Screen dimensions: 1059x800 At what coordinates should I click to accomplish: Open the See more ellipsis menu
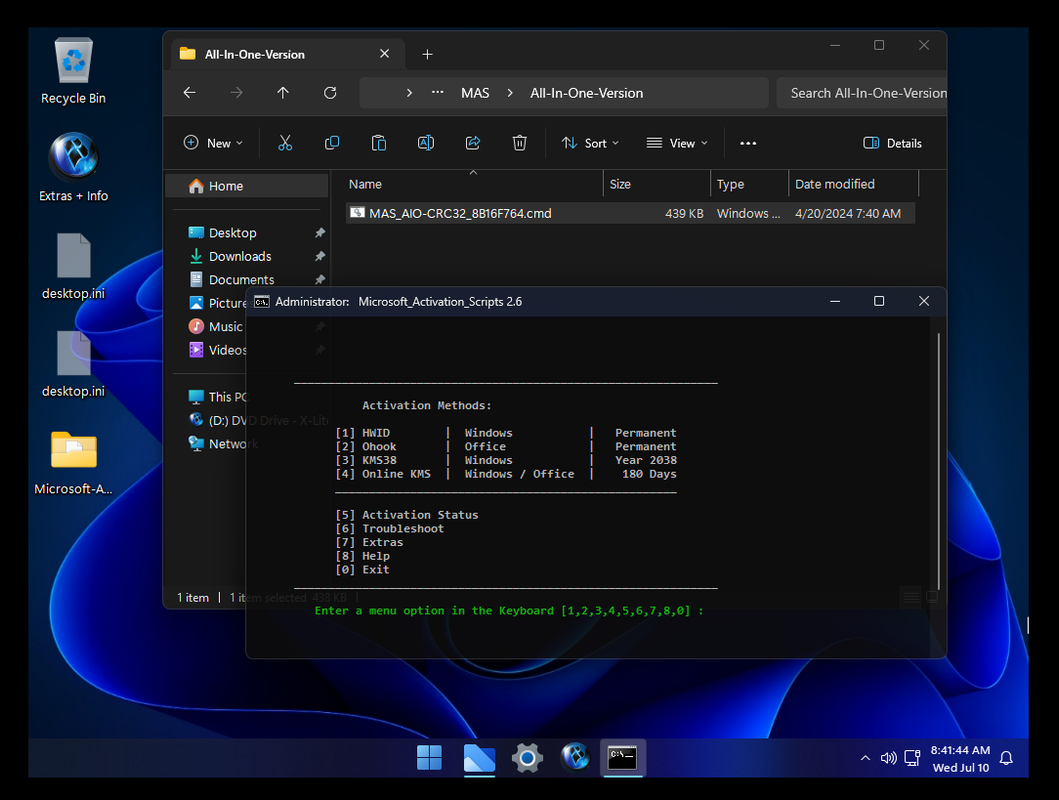point(748,143)
